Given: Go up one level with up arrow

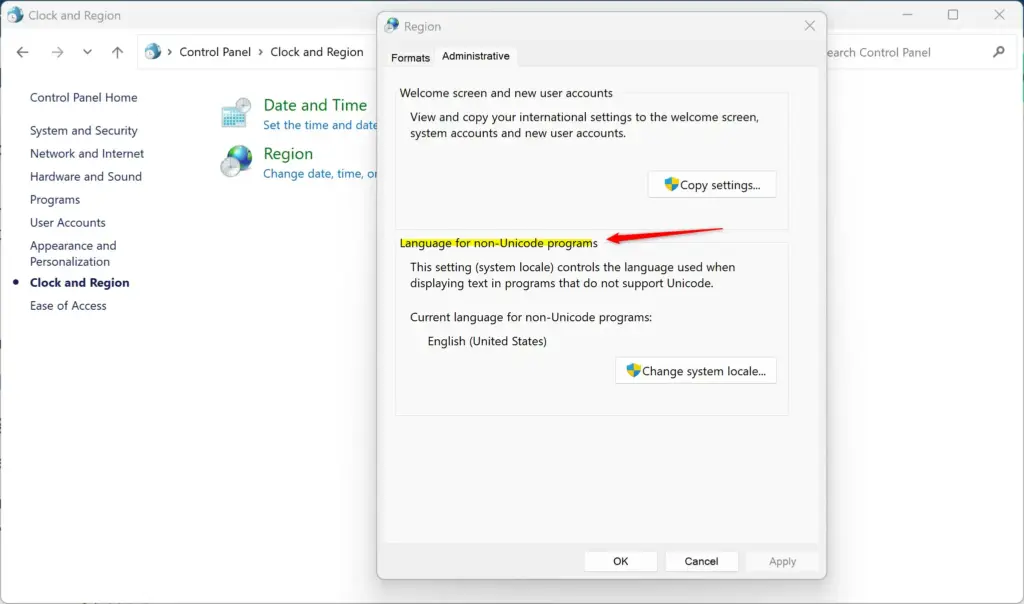Looking at the screenshot, I should (118, 52).
